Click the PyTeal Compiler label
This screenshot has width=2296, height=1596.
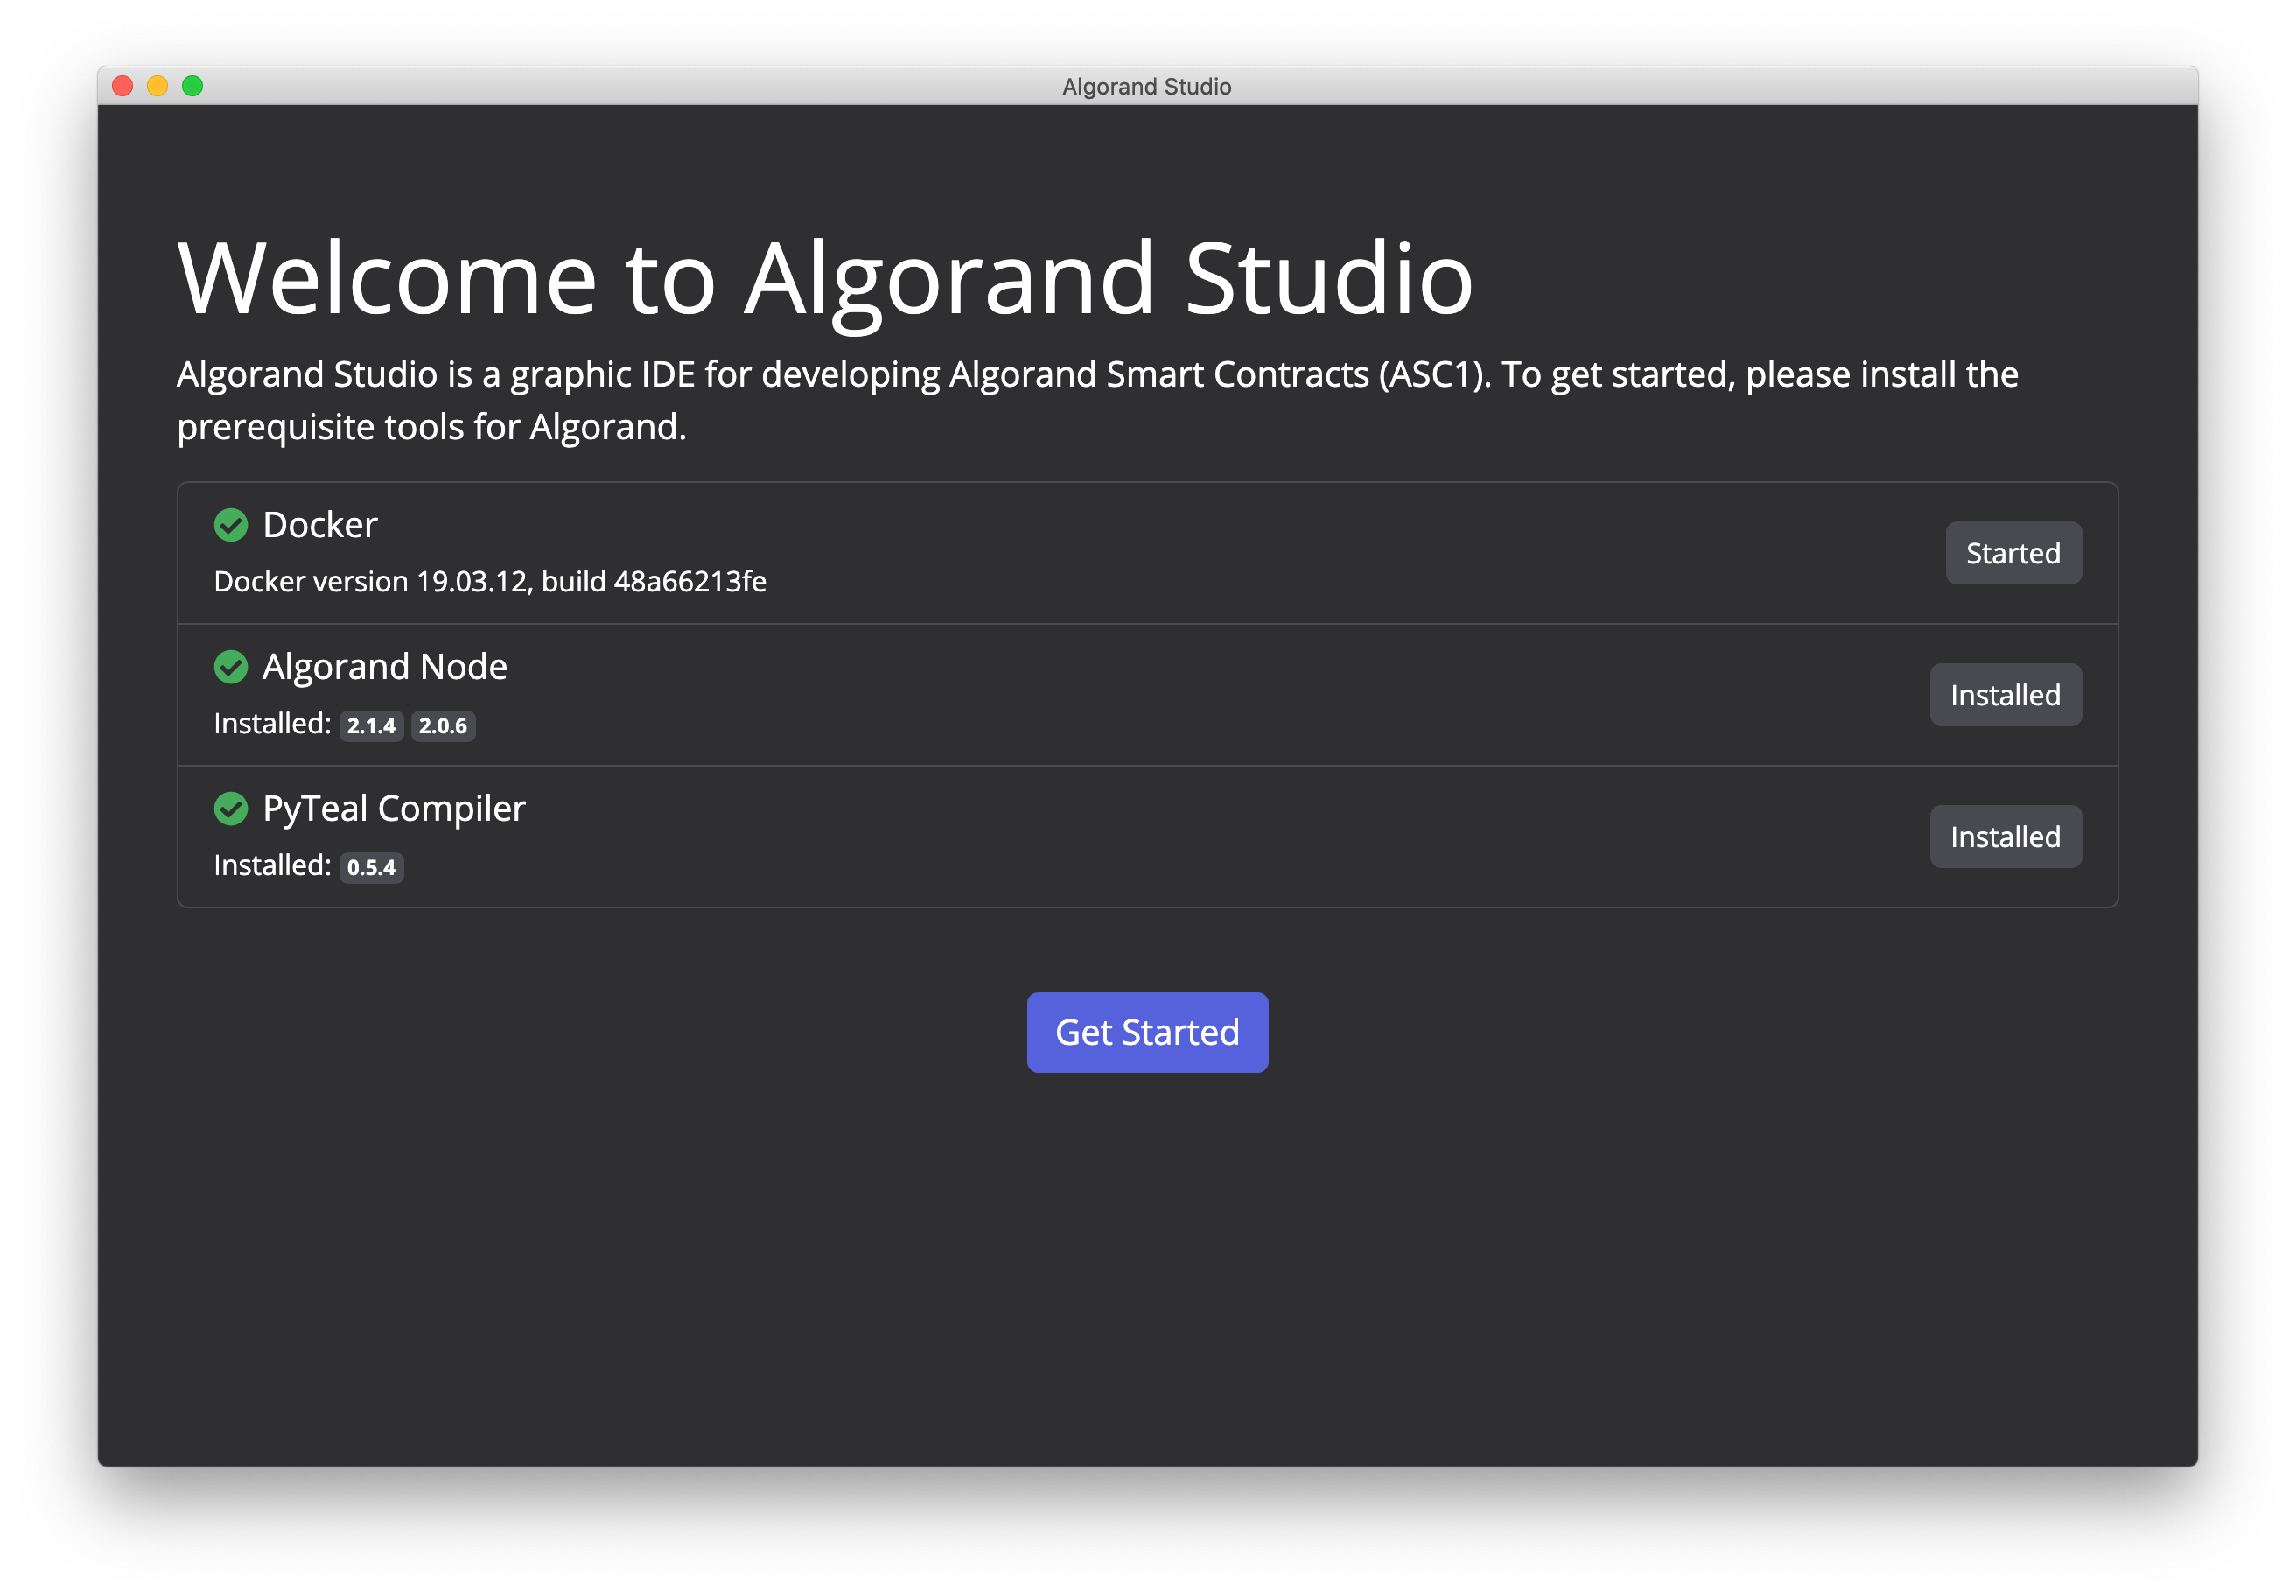[x=394, y=808]
